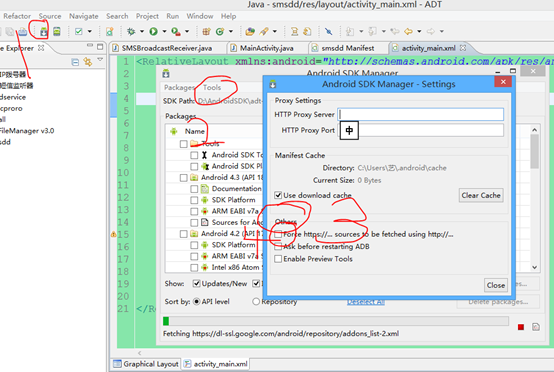Enable Ask before restarting ADB
The image size is (554, 372).
278,247
